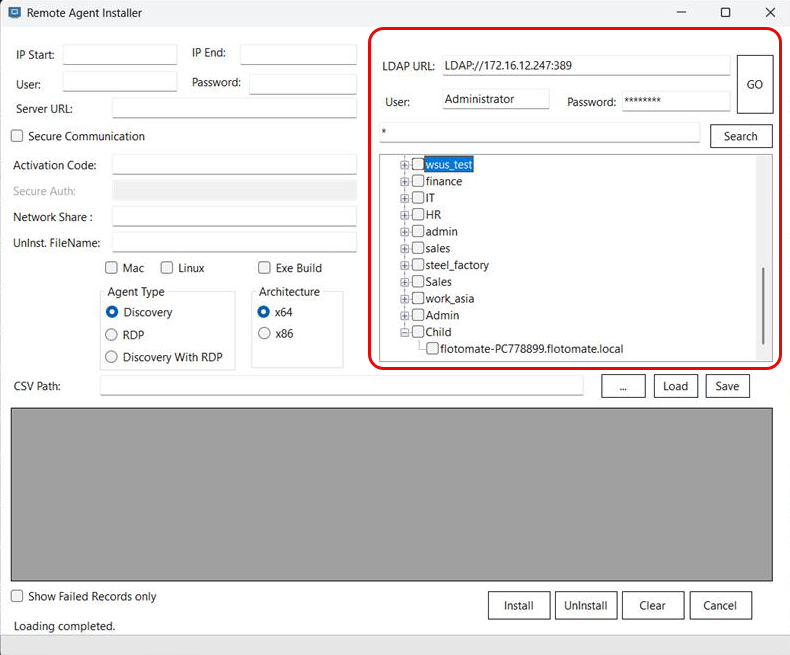Toggle Show Failed Records only
Screen dimensions: 790x655
(17, 596)
